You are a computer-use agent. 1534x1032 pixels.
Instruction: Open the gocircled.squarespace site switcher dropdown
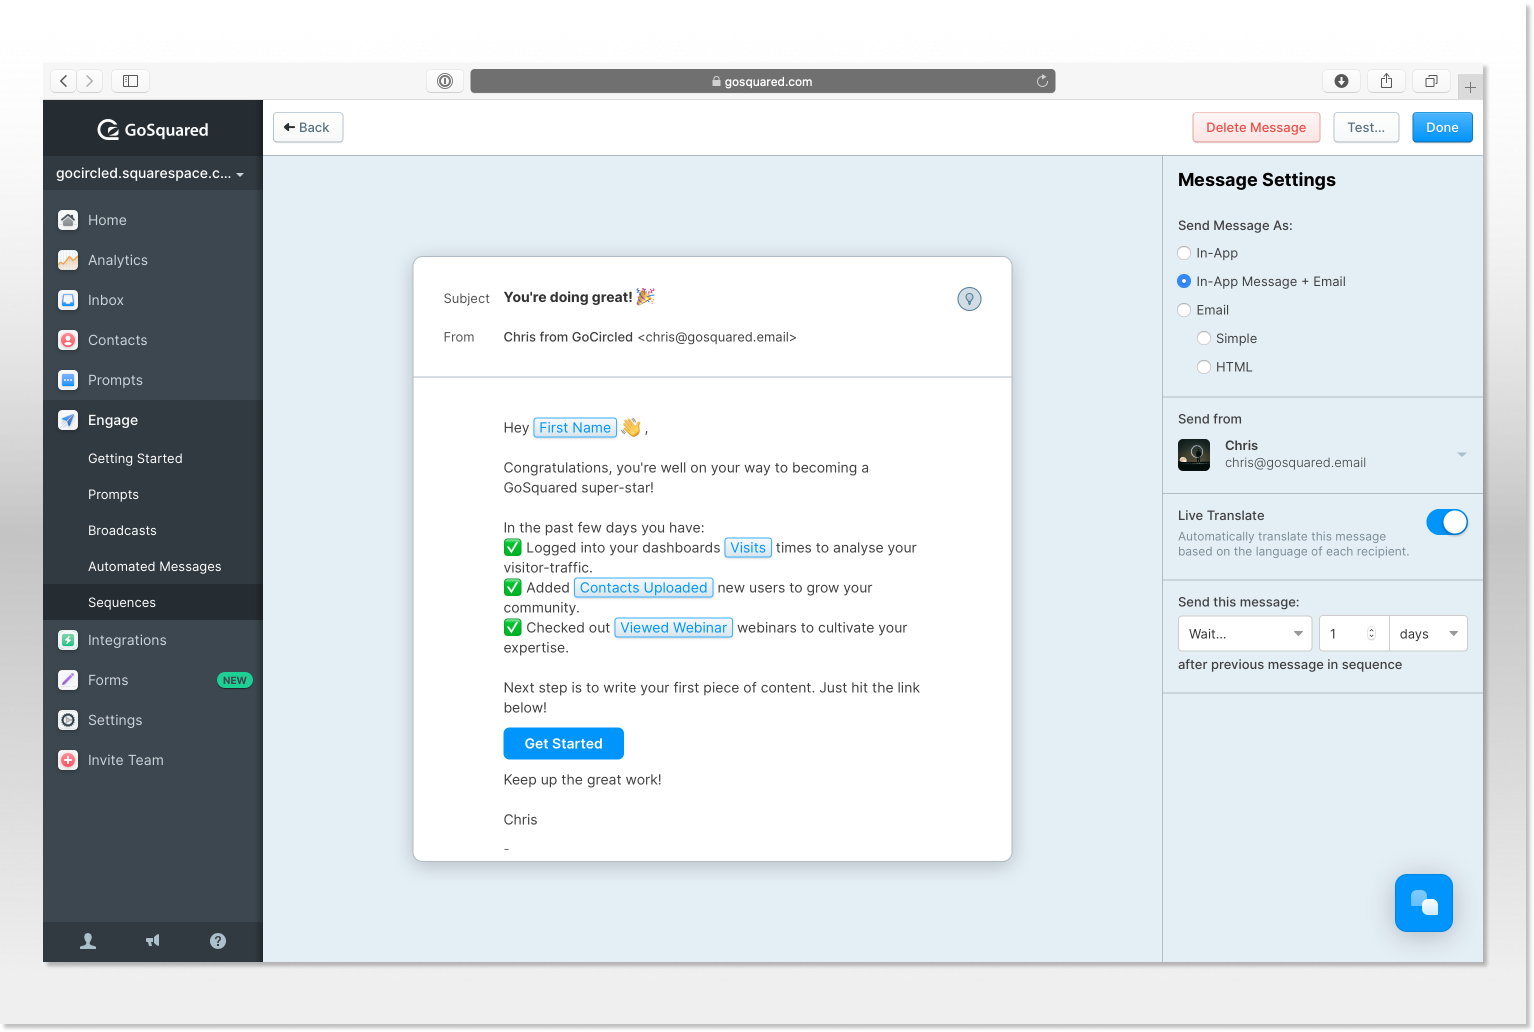pyautogui.click(x=150, y=172)
